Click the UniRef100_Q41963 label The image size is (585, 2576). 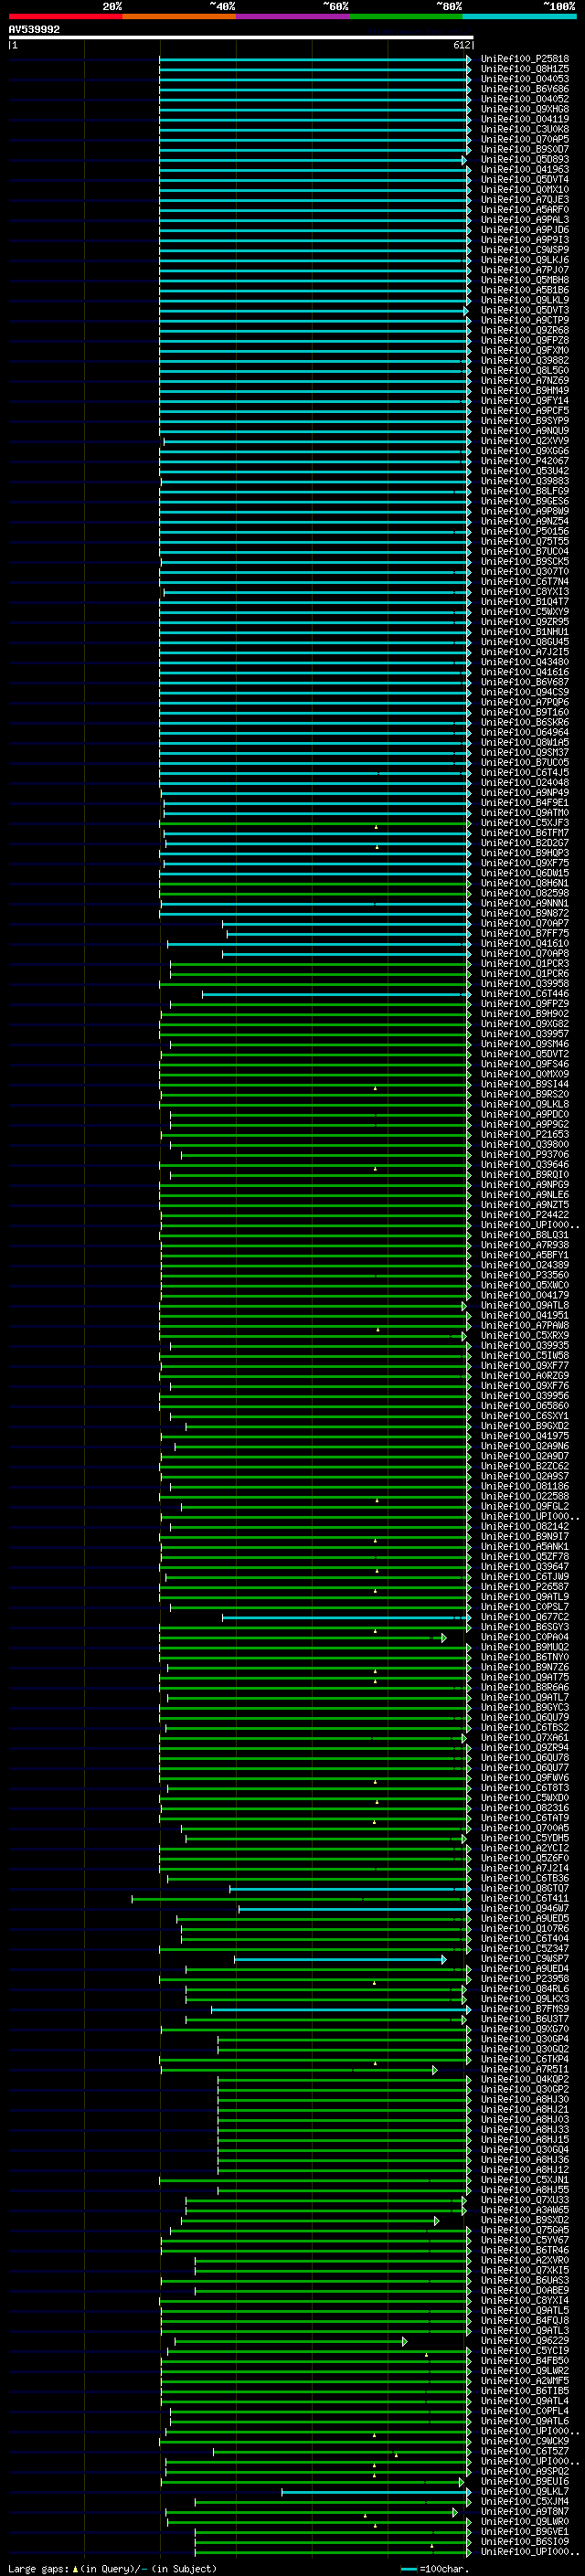click(524, 170)
